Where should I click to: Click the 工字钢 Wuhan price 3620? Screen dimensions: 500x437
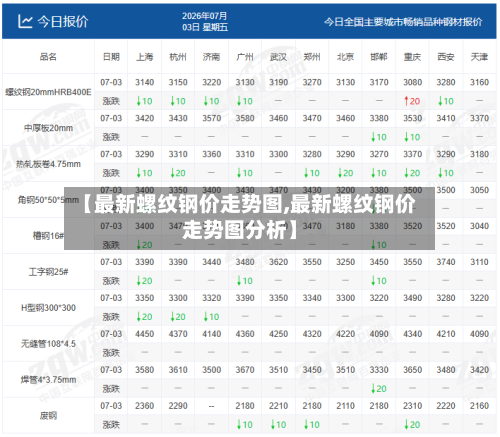278,262
